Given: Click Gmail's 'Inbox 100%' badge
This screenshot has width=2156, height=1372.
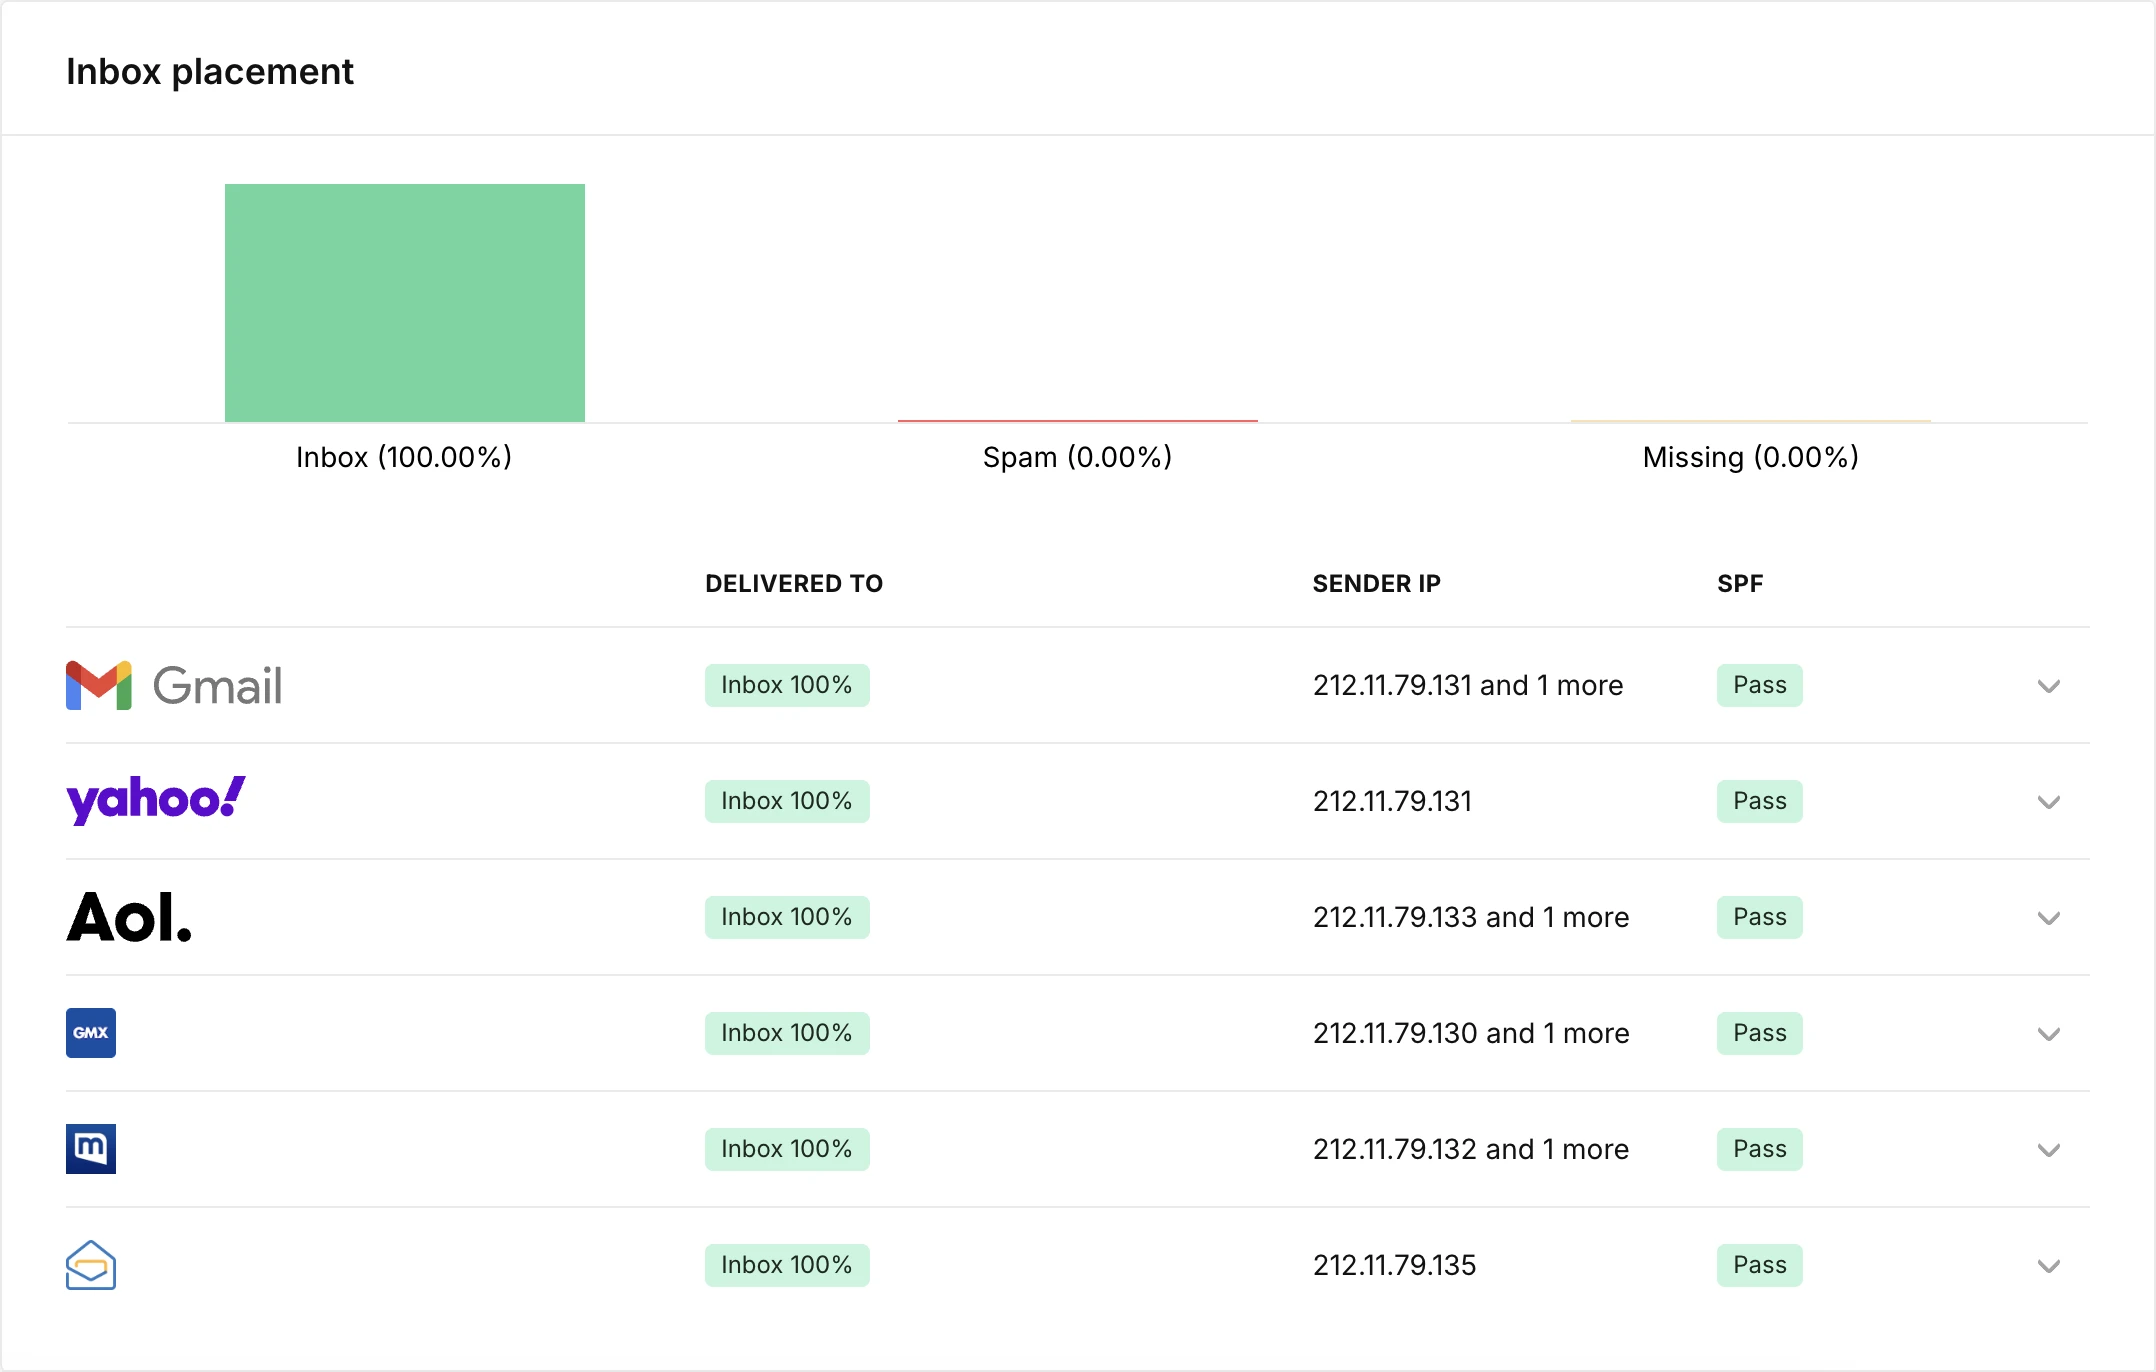Looking at the screenshot, I should (786, 685).
